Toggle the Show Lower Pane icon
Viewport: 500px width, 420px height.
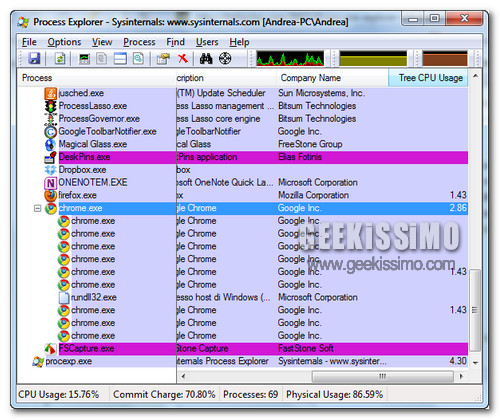[120, 59]
